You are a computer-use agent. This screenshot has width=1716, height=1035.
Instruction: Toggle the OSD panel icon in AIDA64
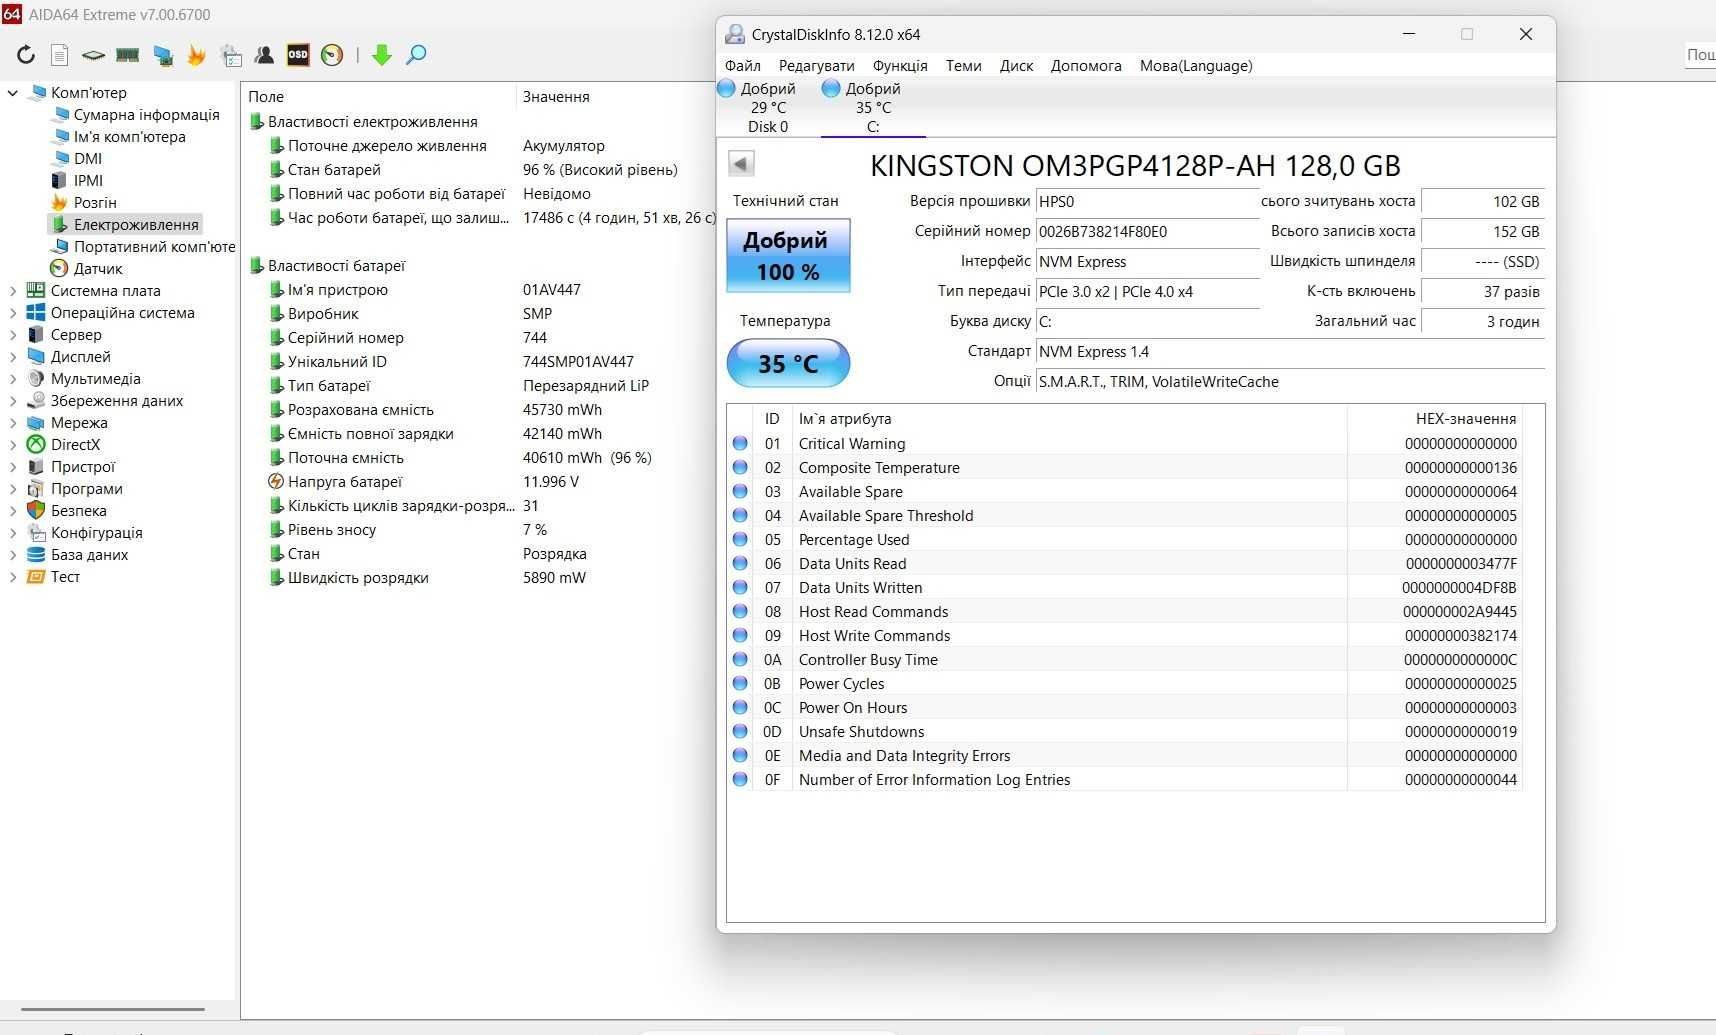tap(298, 55)
